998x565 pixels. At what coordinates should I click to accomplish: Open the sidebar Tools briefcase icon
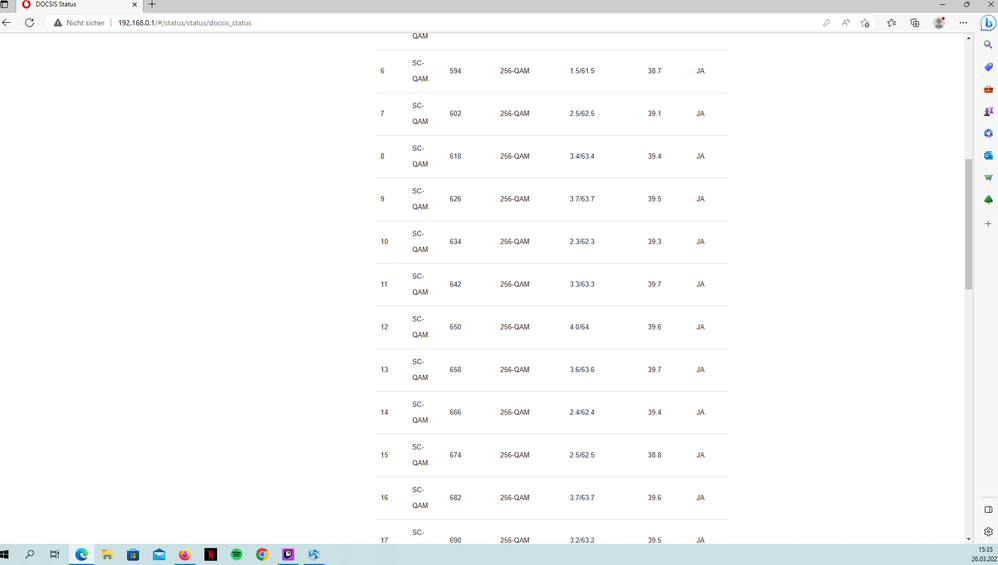click(988, 89)
